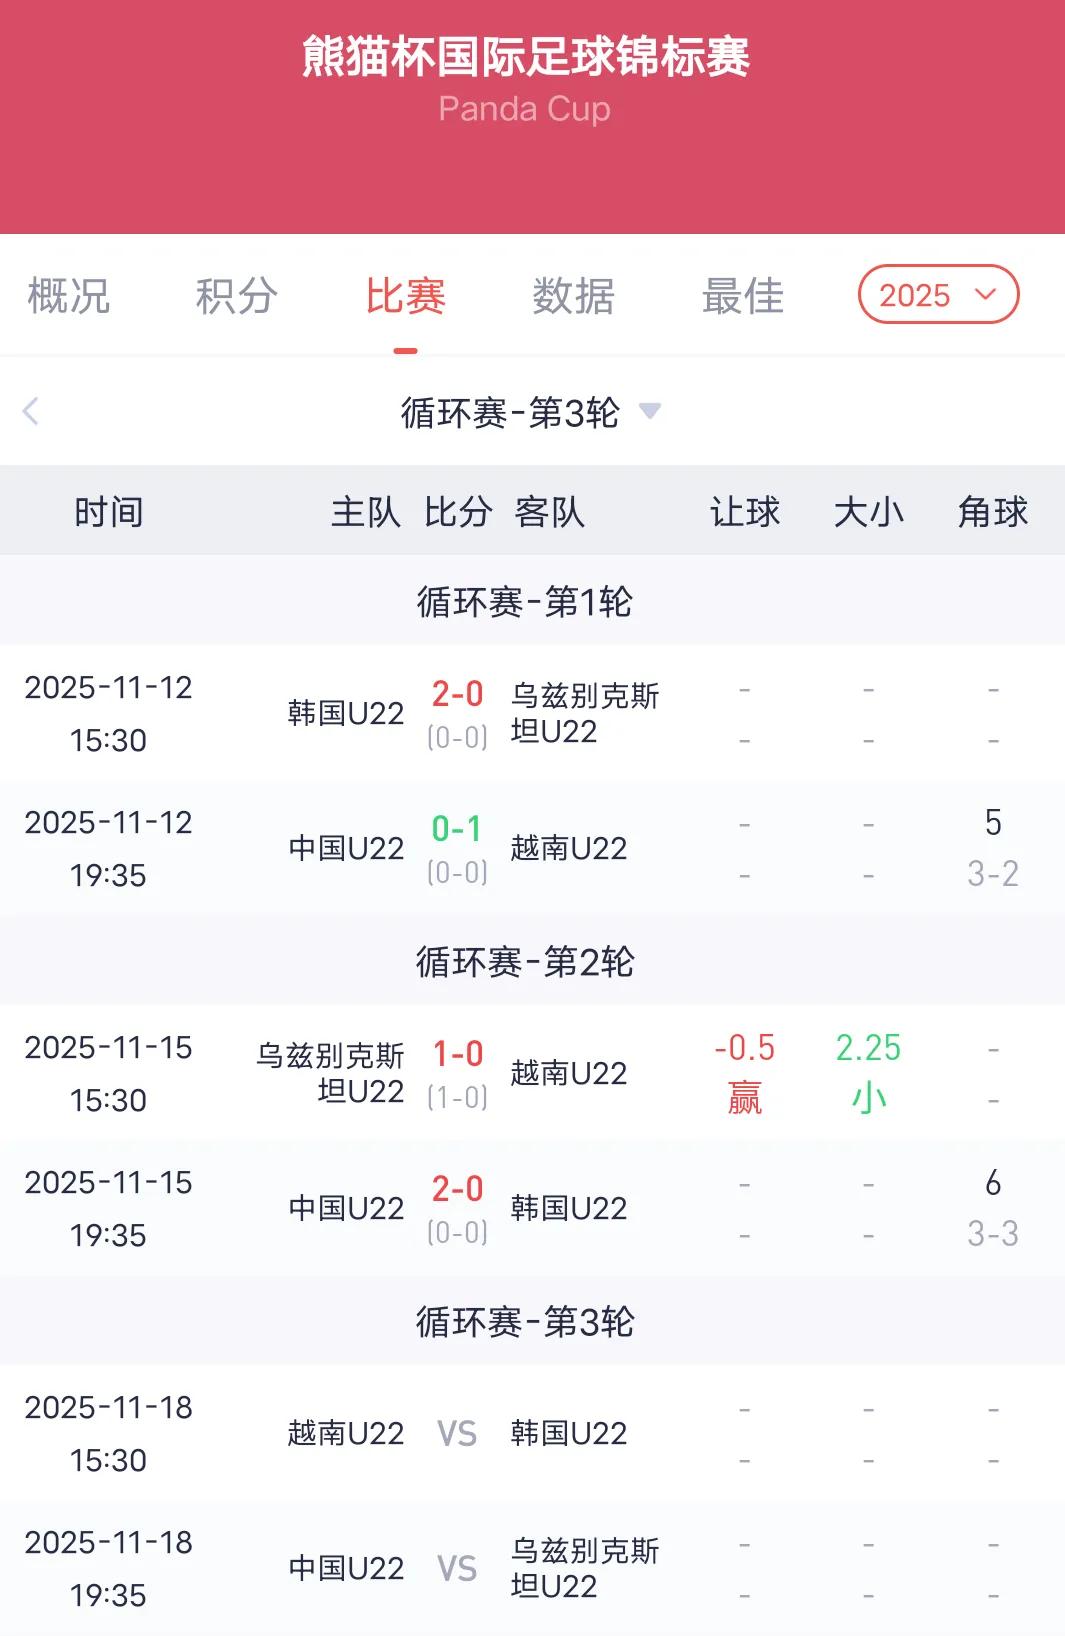Open the 最佳 tab
This screenshot has height=1636, width=1065.
click(742, 296)
